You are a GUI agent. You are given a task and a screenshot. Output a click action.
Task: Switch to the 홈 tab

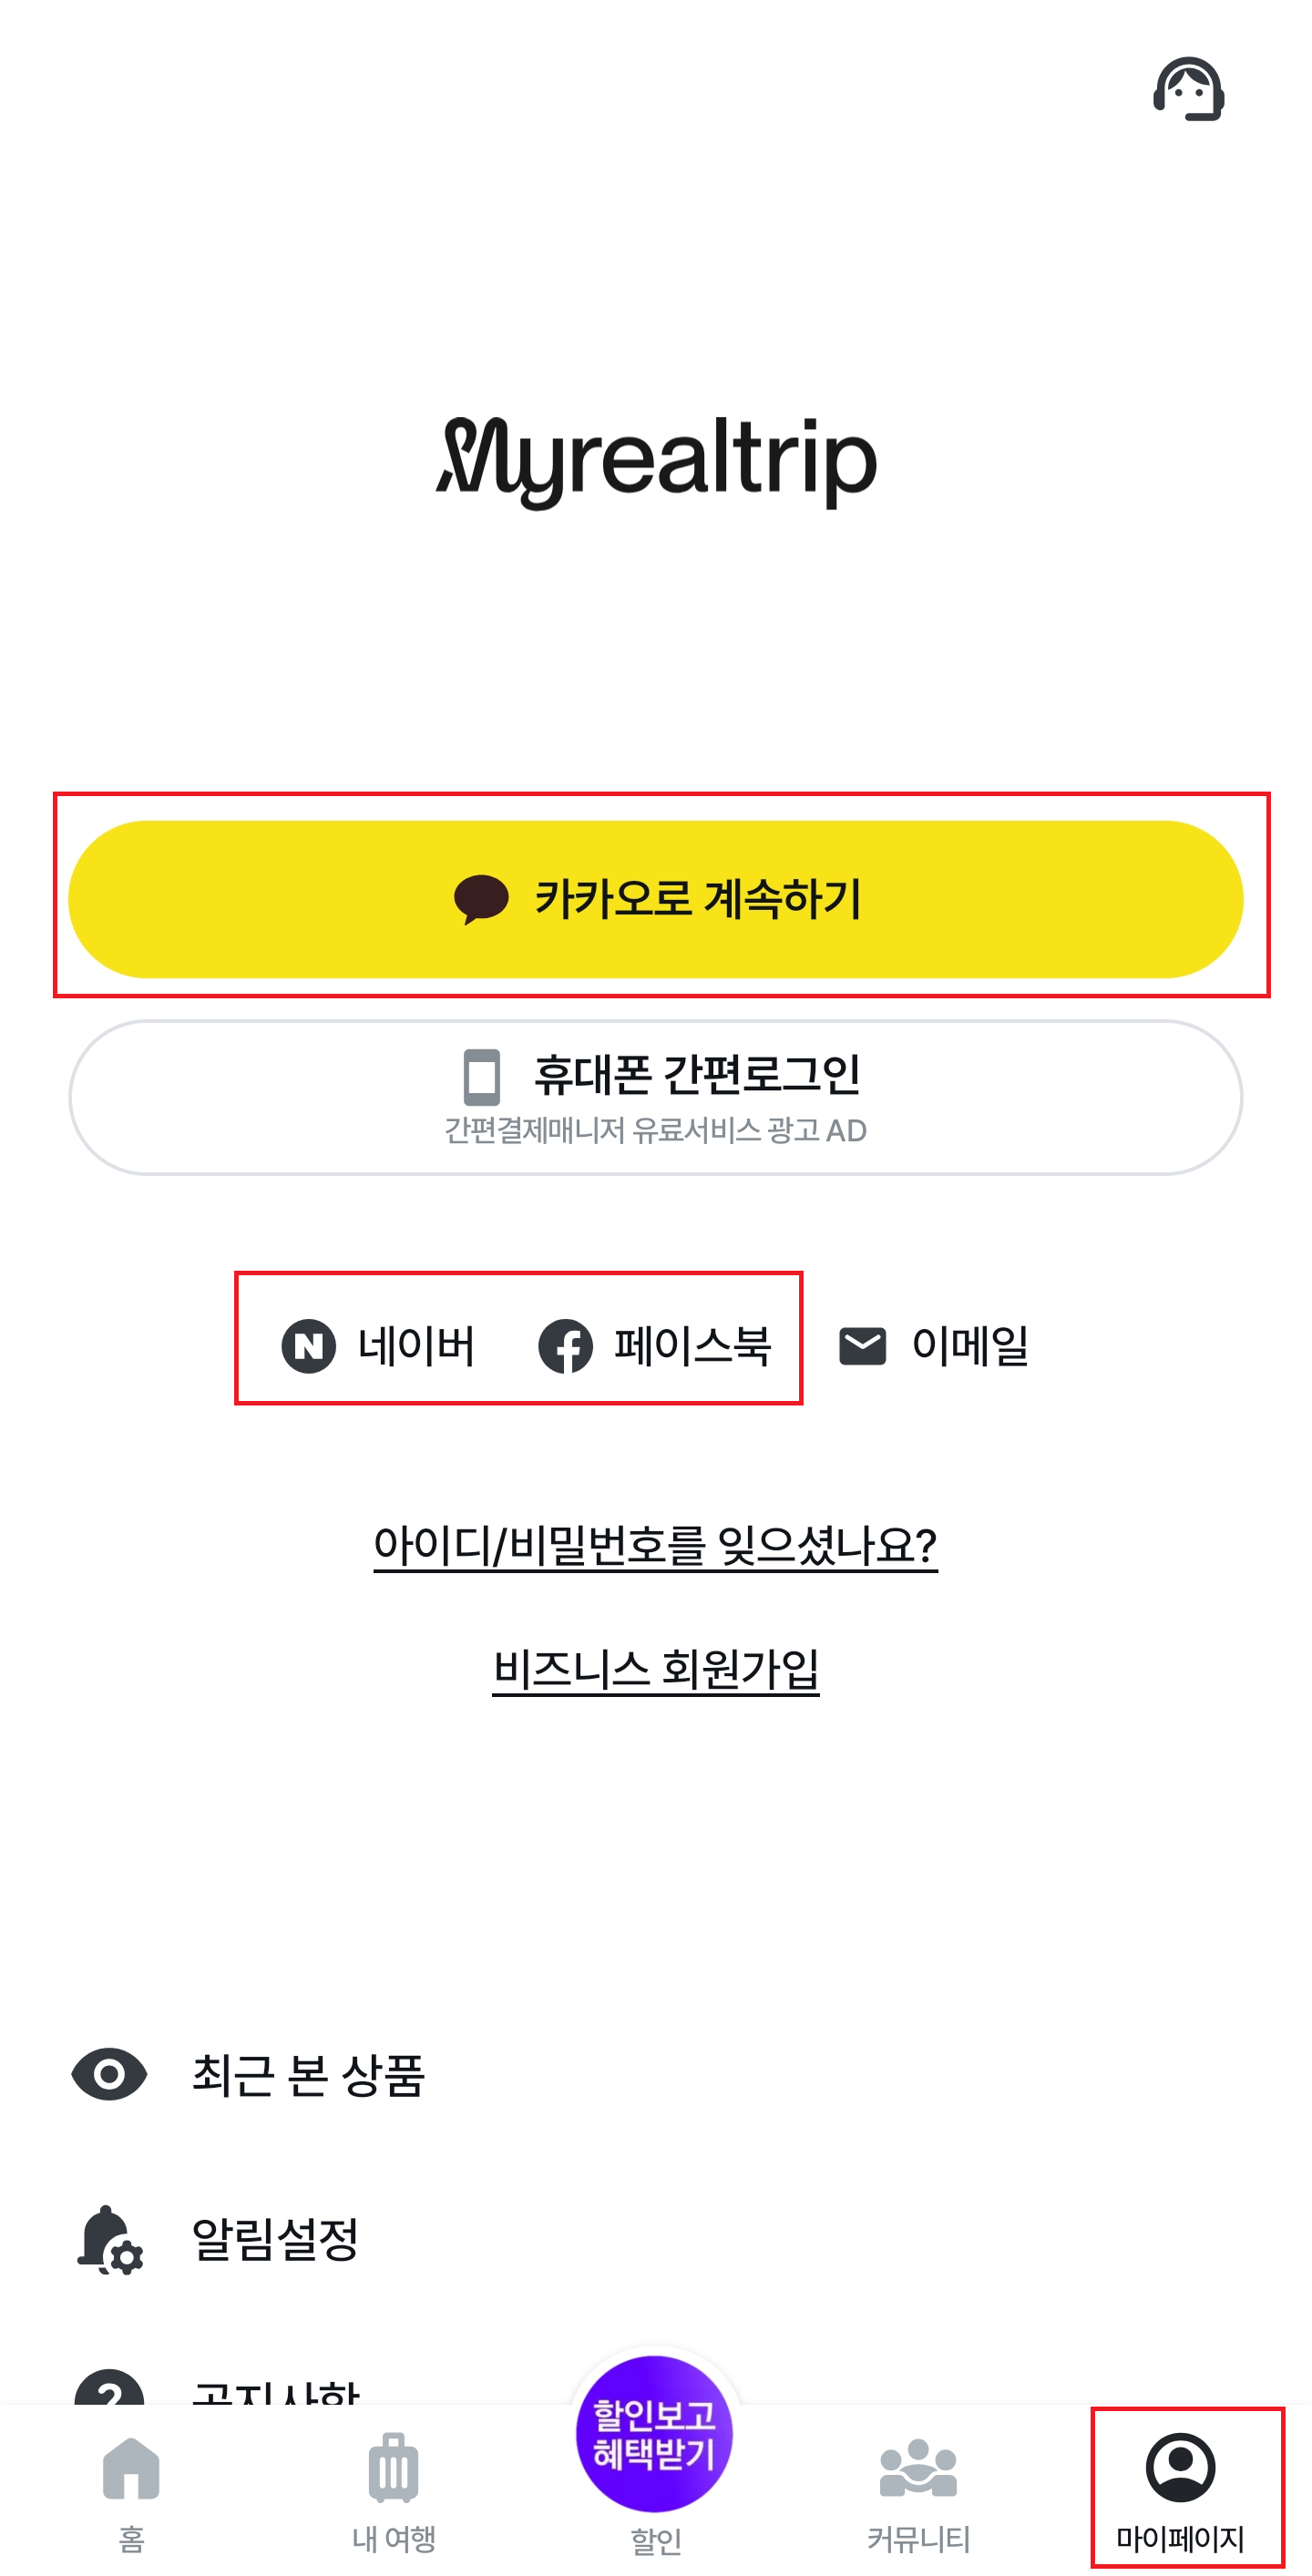coord(131,2490)
